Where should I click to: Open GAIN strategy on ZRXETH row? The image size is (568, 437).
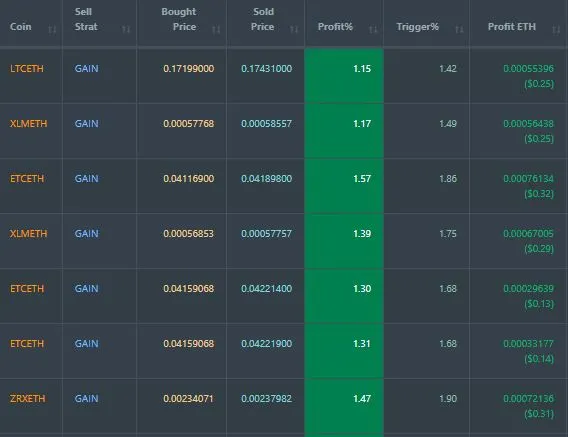pos(86,399)
